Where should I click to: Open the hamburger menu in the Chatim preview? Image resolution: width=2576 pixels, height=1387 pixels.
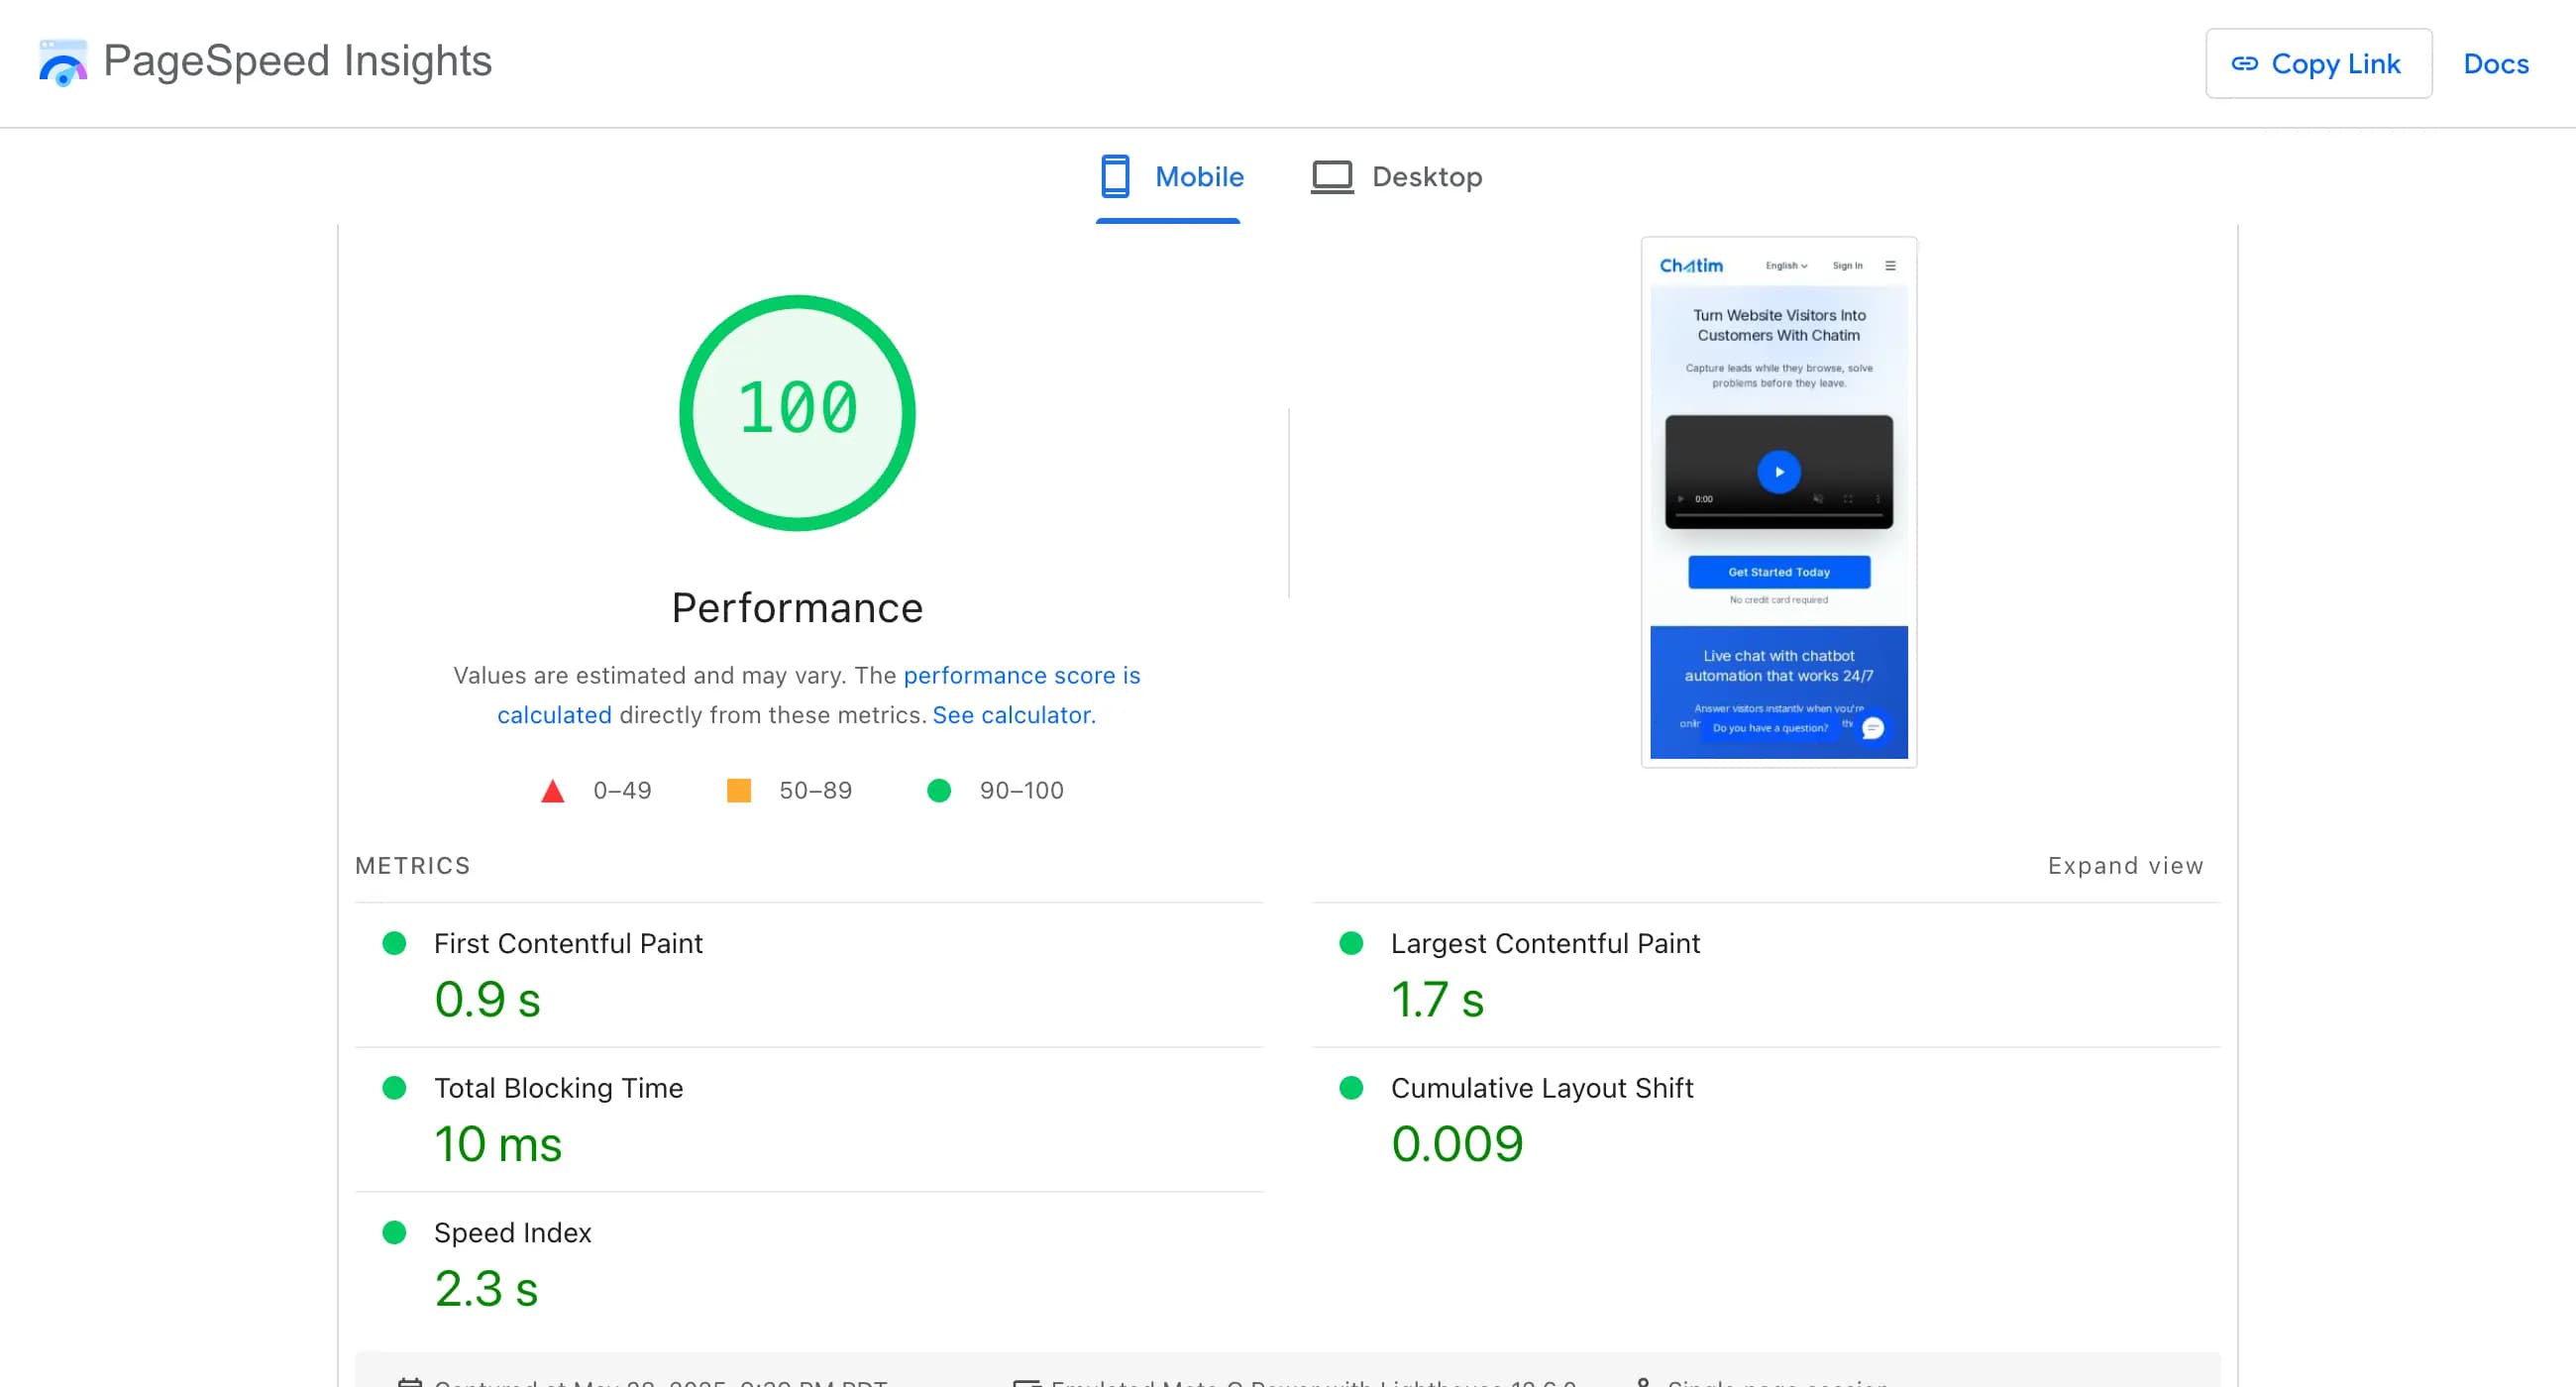coord(1890,265)
